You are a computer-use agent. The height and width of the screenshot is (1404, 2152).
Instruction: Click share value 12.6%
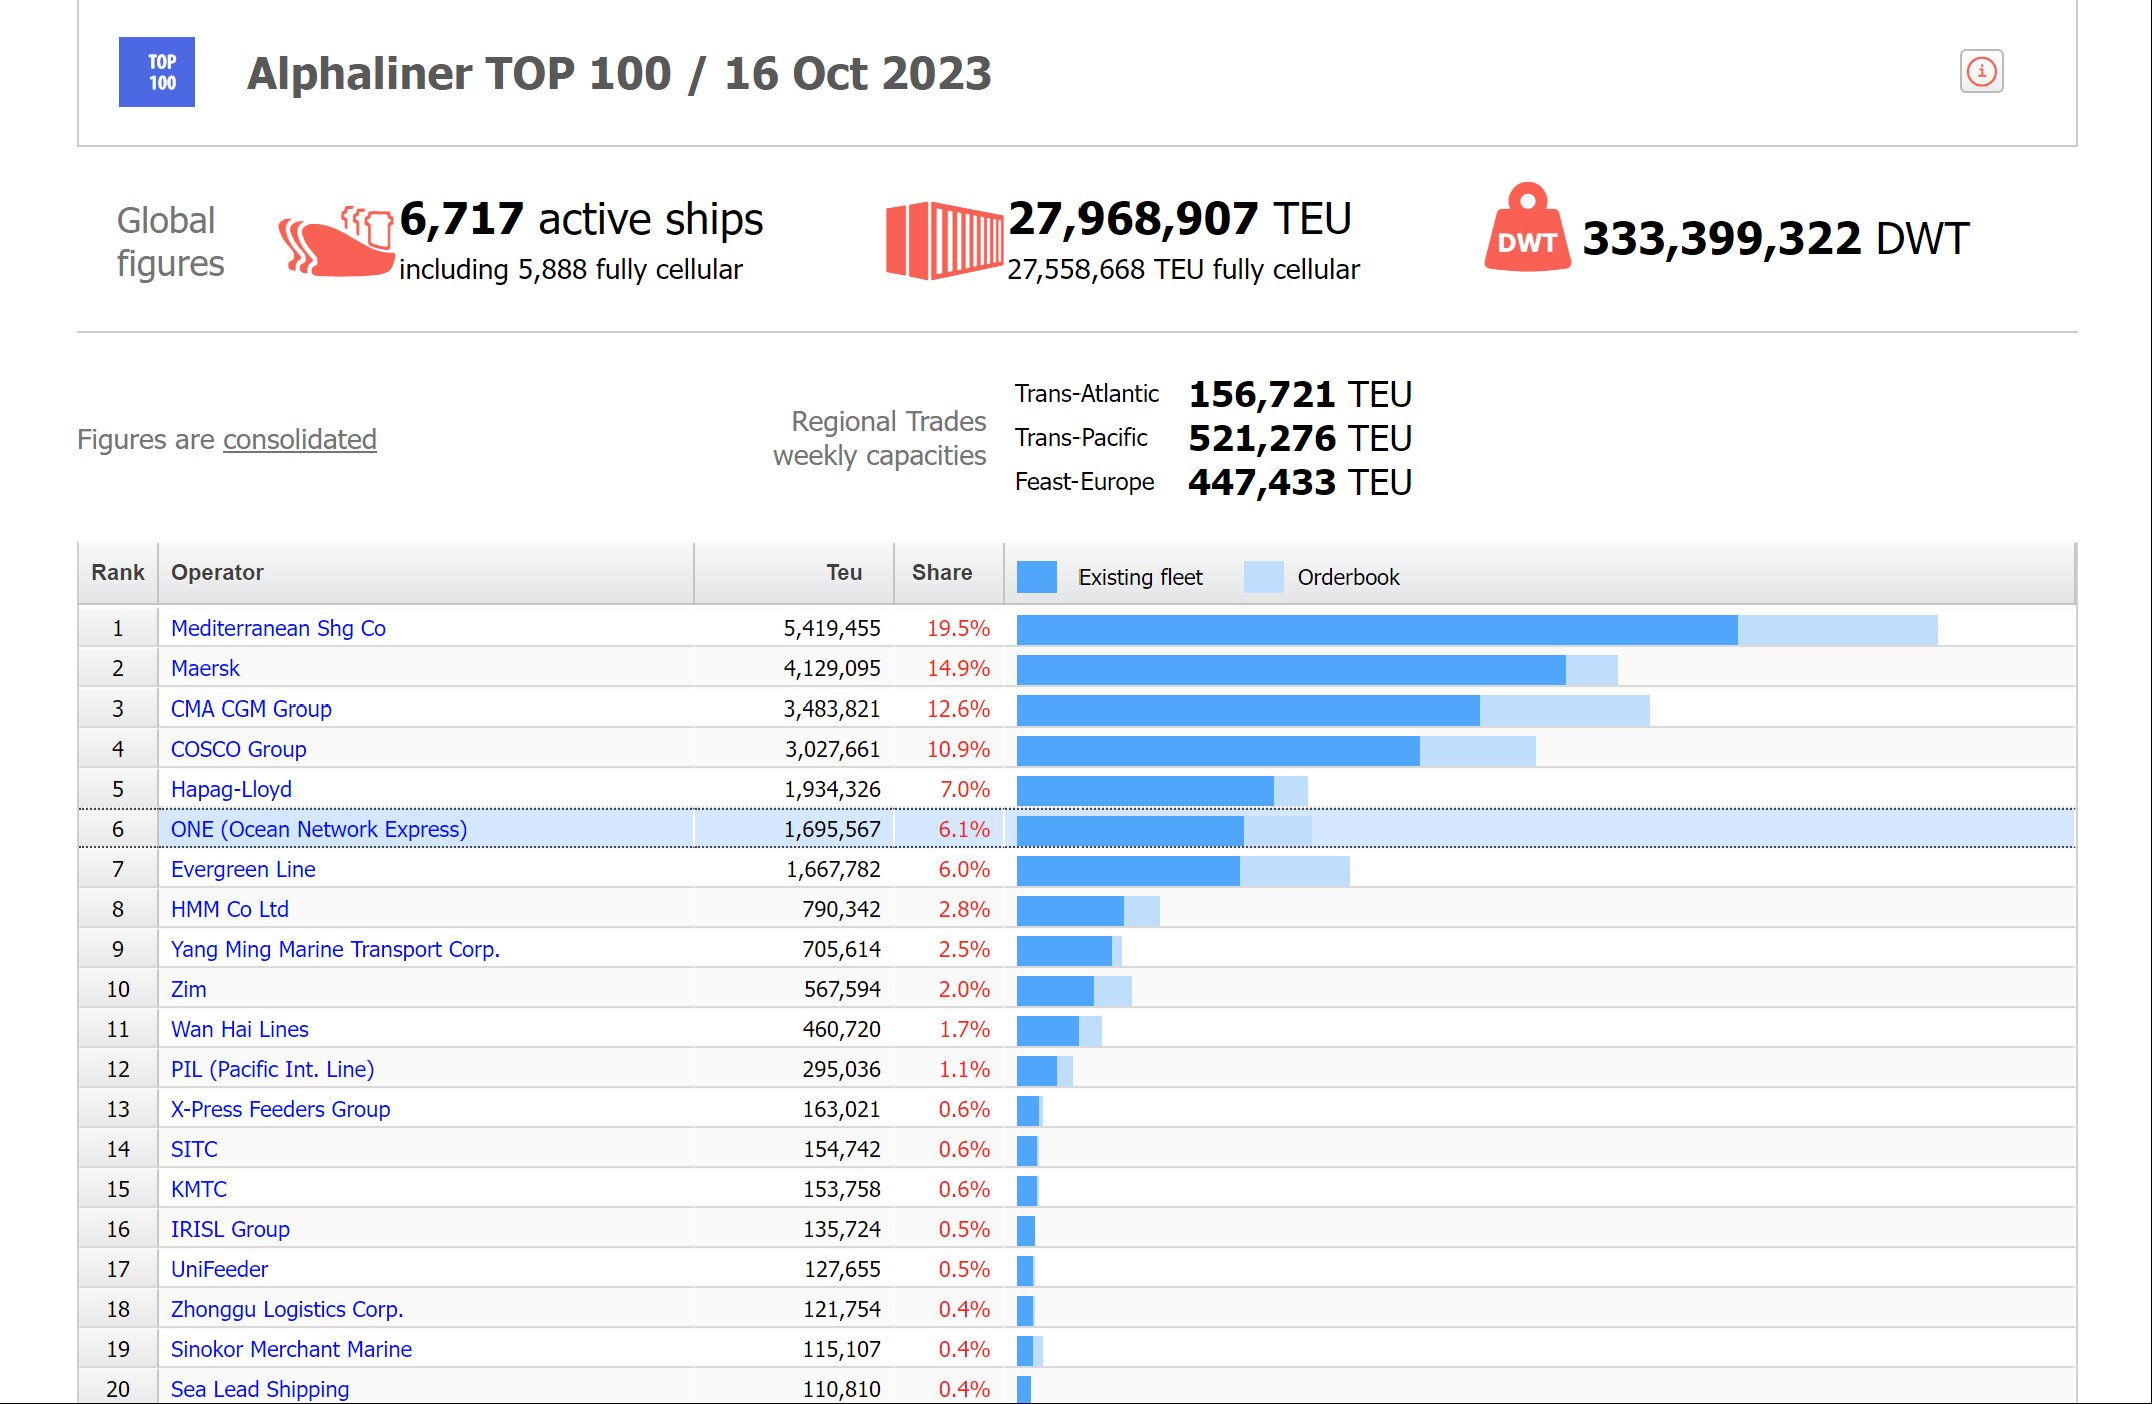point(958,709)
